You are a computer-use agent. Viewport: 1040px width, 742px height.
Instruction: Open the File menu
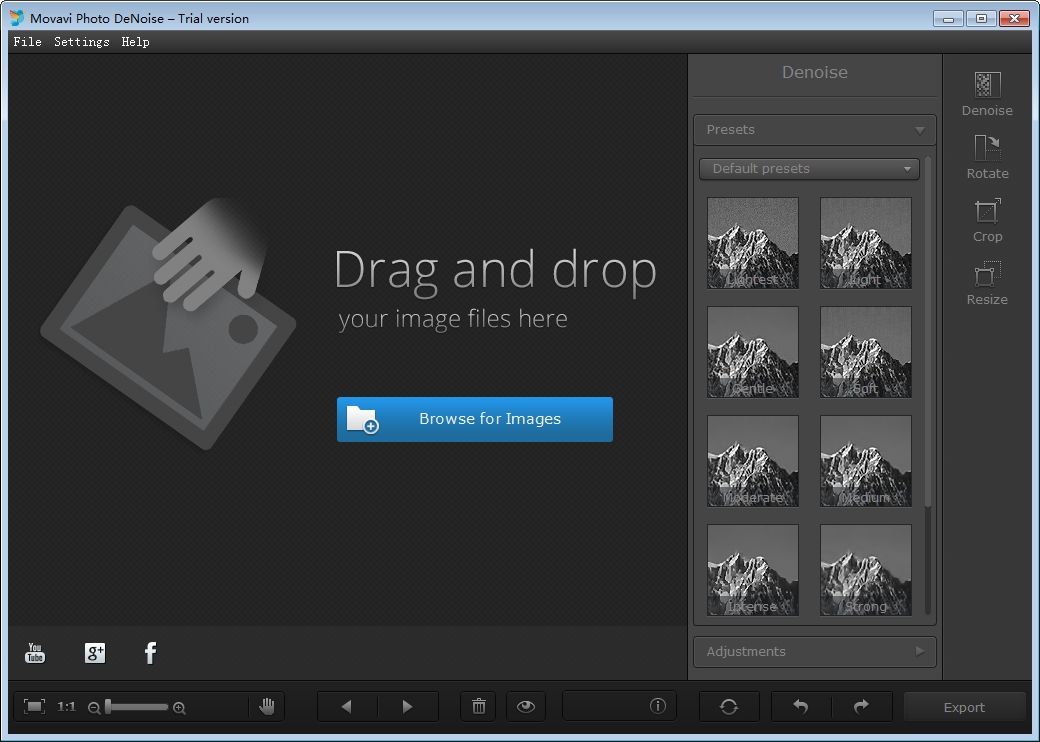point(27,42)
